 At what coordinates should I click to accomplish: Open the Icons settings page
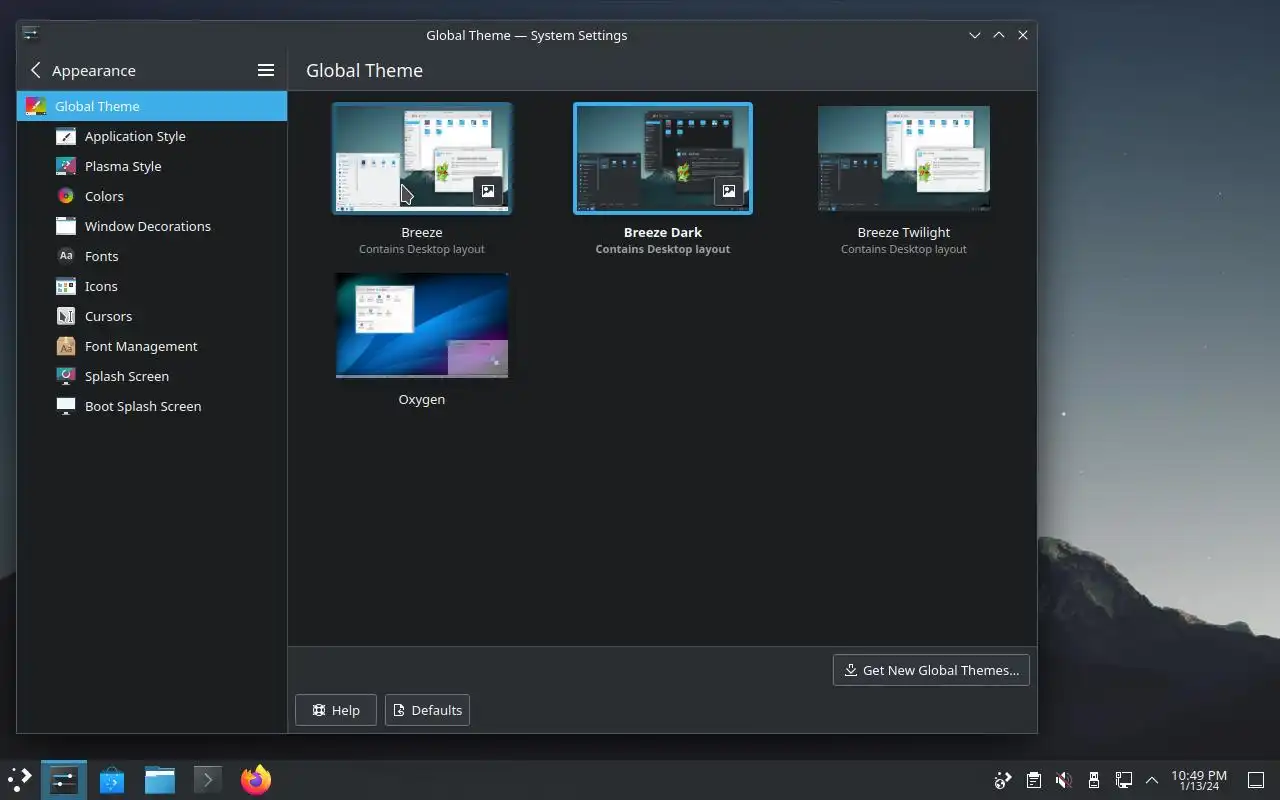click(x=152, y=286)
